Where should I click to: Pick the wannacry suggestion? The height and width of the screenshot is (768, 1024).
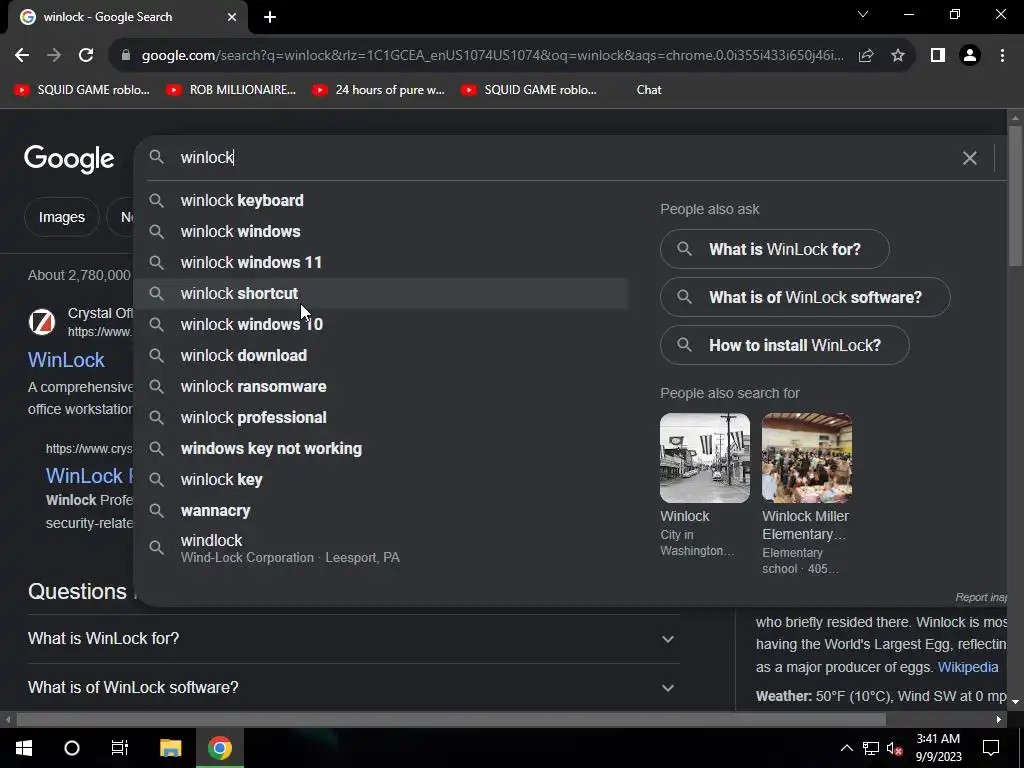[x=381, y=511]
